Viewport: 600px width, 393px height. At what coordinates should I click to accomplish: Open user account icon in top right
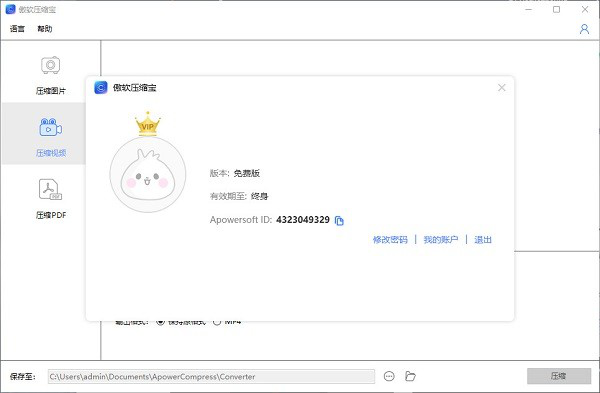click(584, 29)
